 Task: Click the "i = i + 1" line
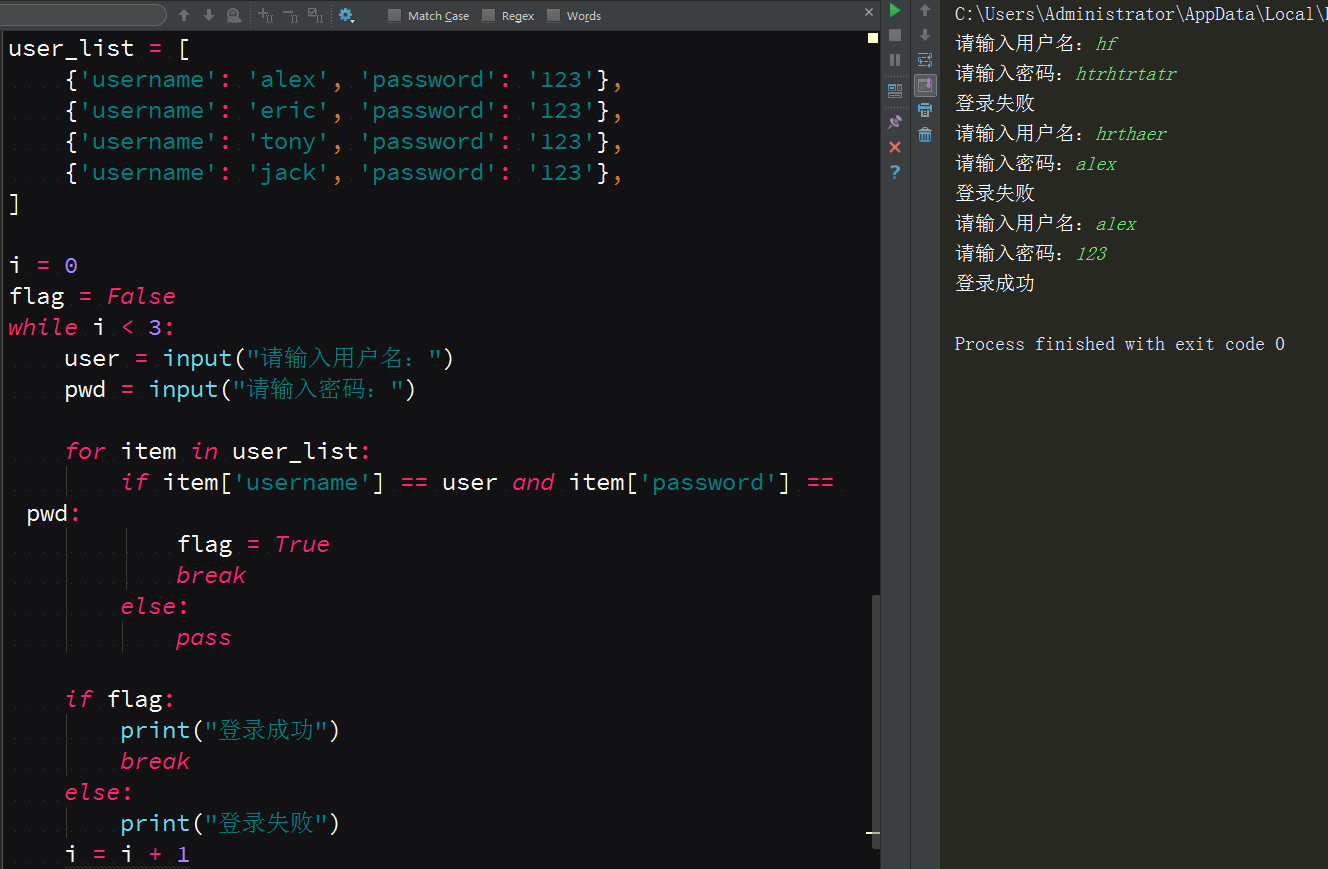[127, 854]
